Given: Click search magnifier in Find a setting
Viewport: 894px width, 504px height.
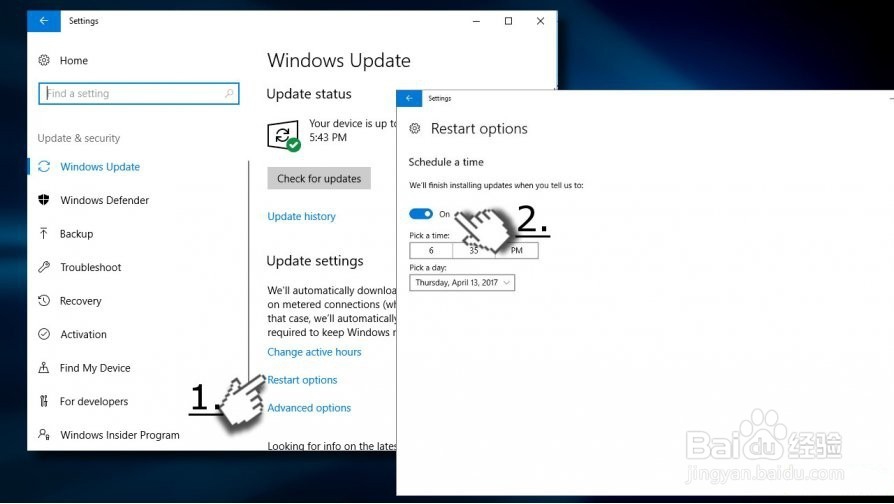Looking at the screenshot, I should (x=229, y=93).
